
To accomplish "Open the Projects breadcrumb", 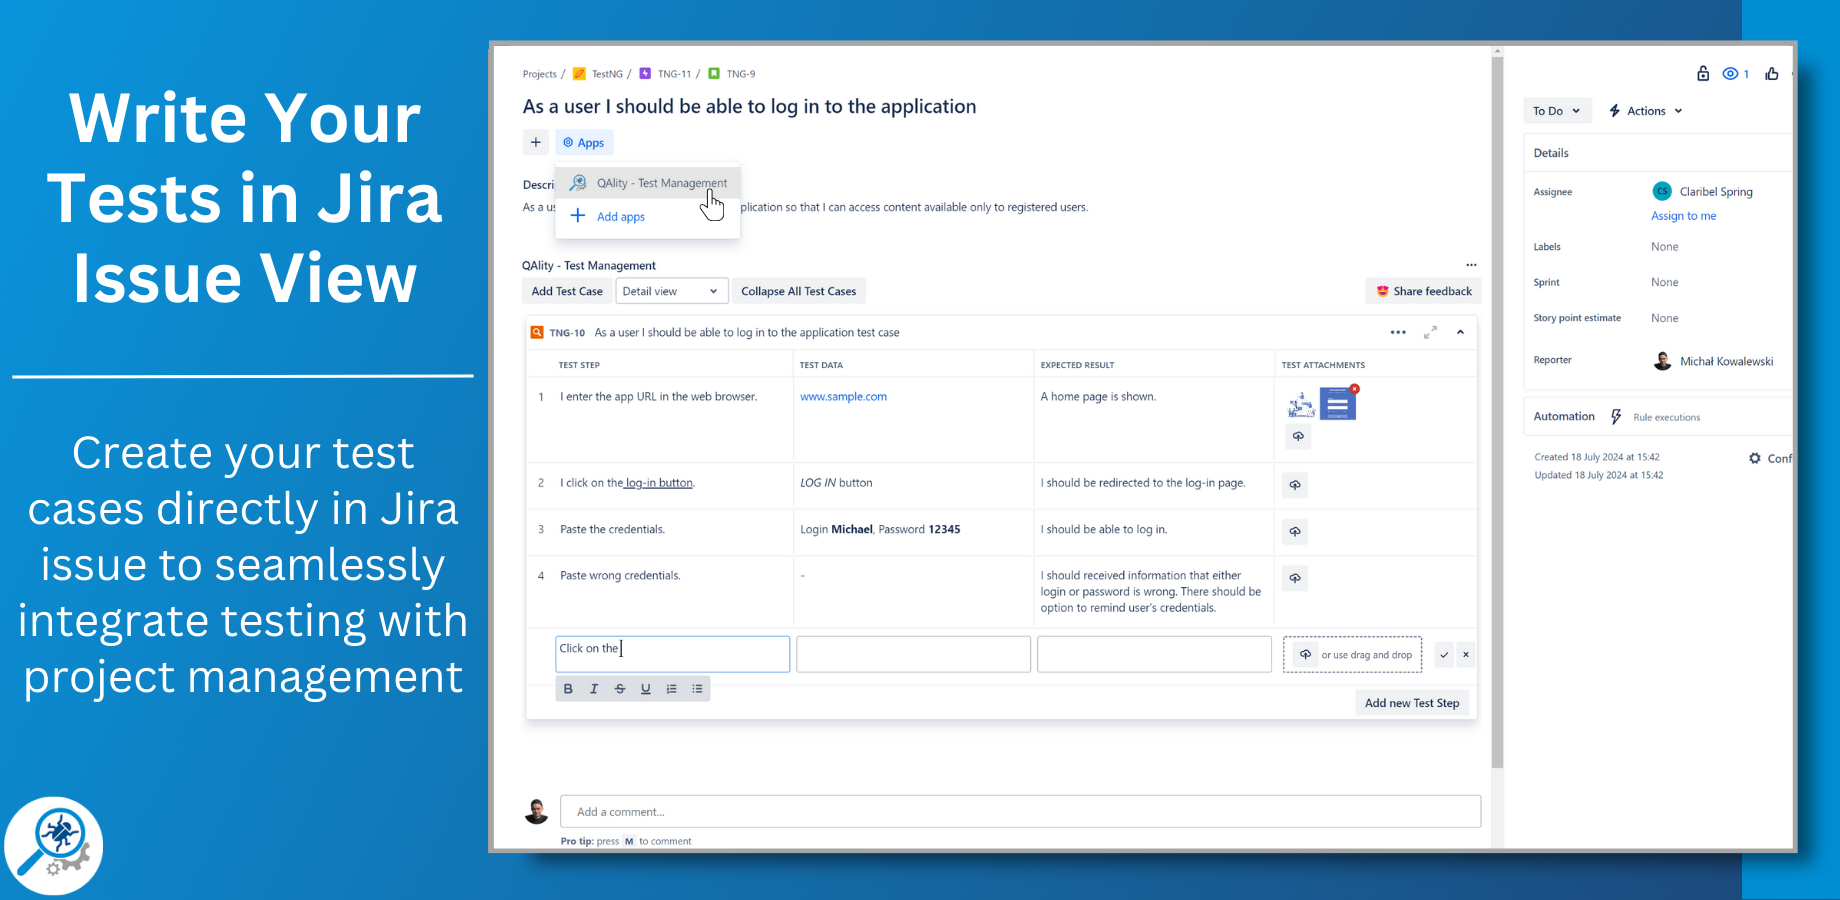I will click(x=539, y=74).
